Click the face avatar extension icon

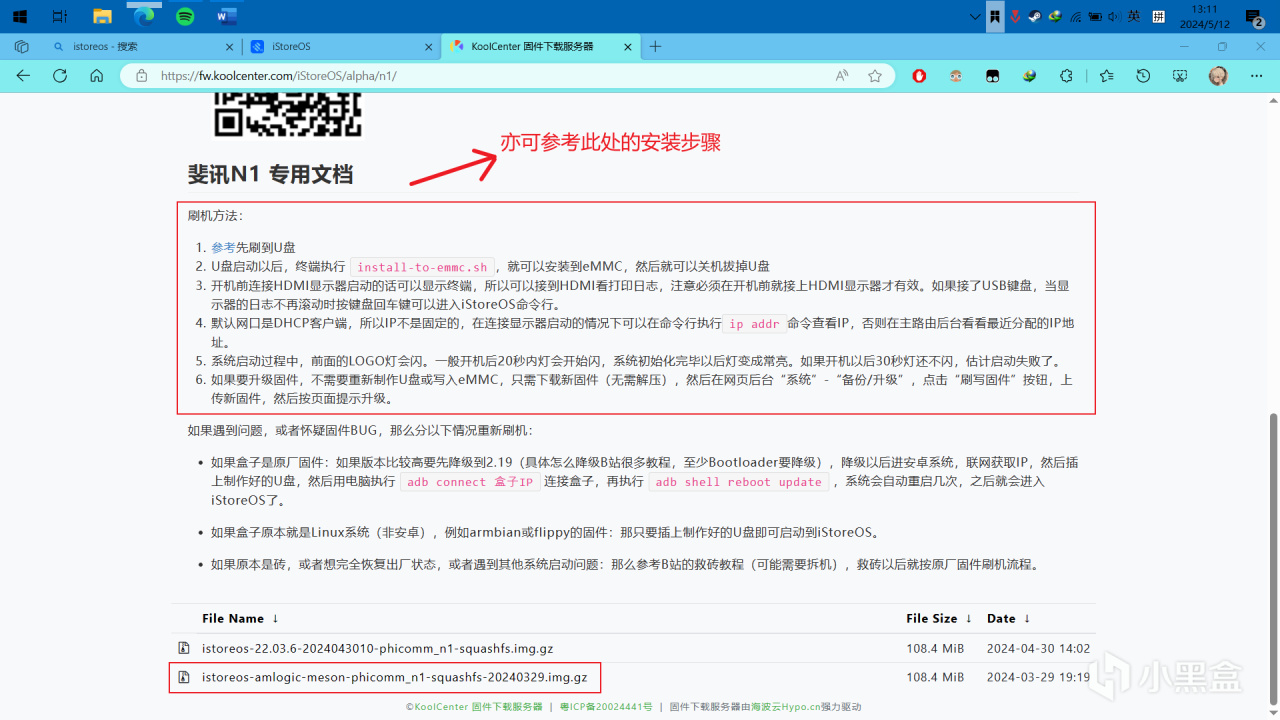click(x=955, y=76)
